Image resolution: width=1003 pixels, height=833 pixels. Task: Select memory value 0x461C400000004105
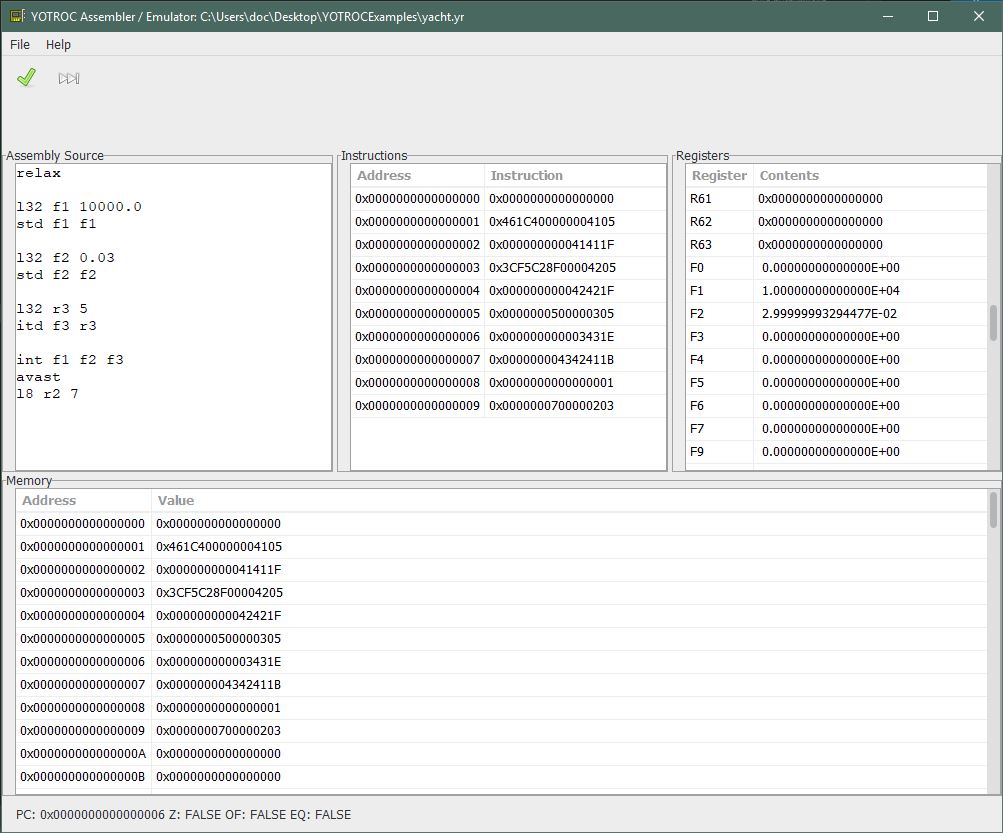click(x=219, y=546)
